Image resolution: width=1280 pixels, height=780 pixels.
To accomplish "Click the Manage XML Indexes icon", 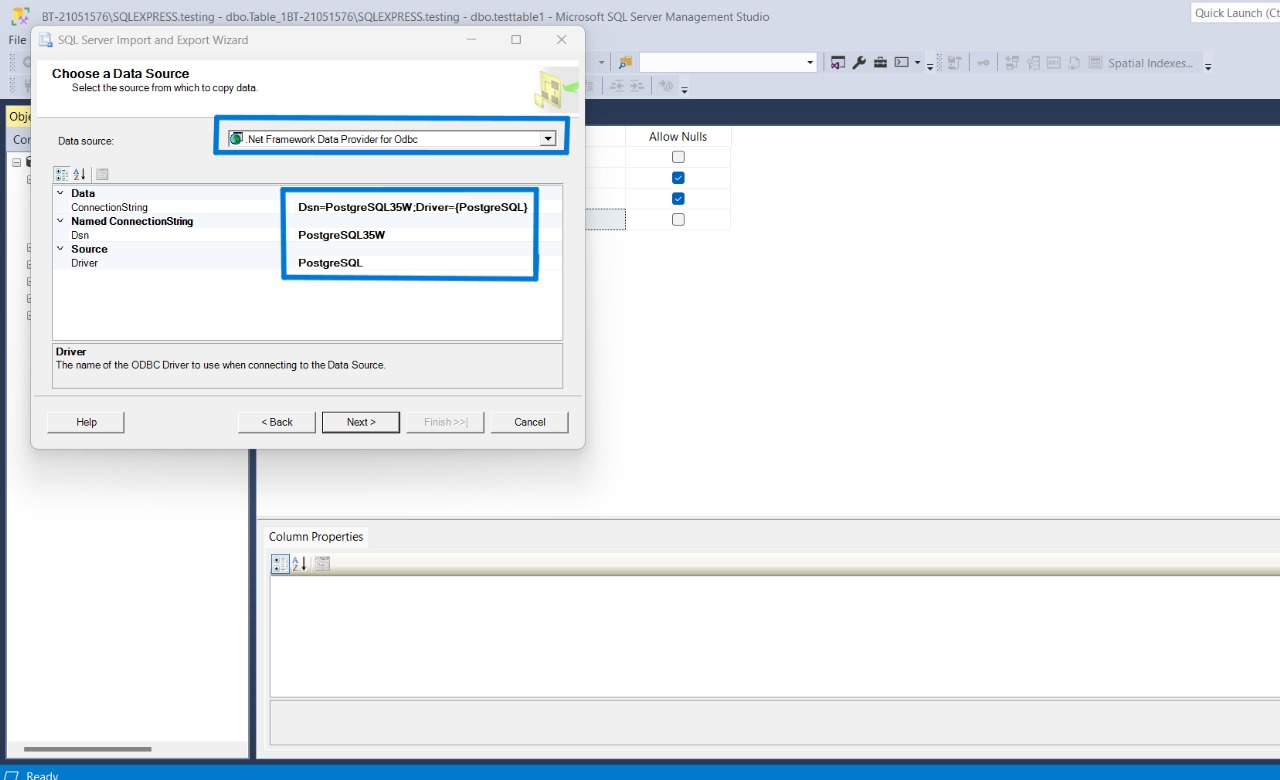I will 1074,63.
